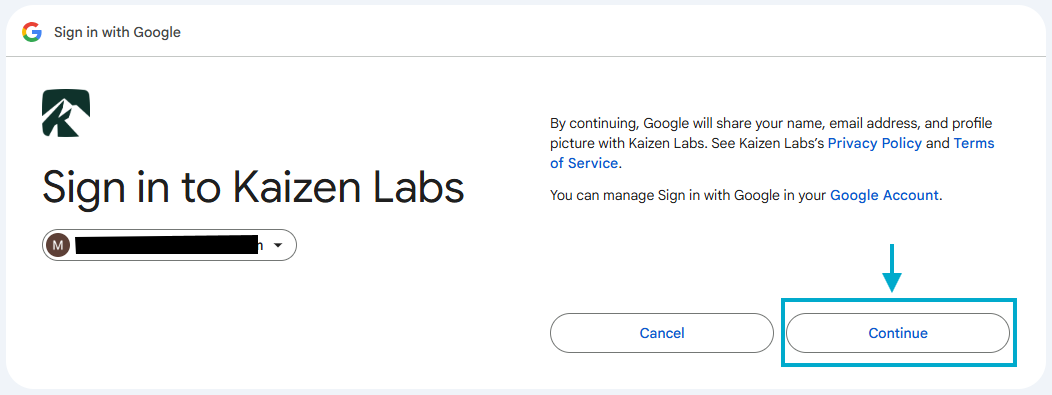Screen dimensions: 1052x395
Task: Click the "Sign in with Google" header text
Action: [x=117, y=32]
